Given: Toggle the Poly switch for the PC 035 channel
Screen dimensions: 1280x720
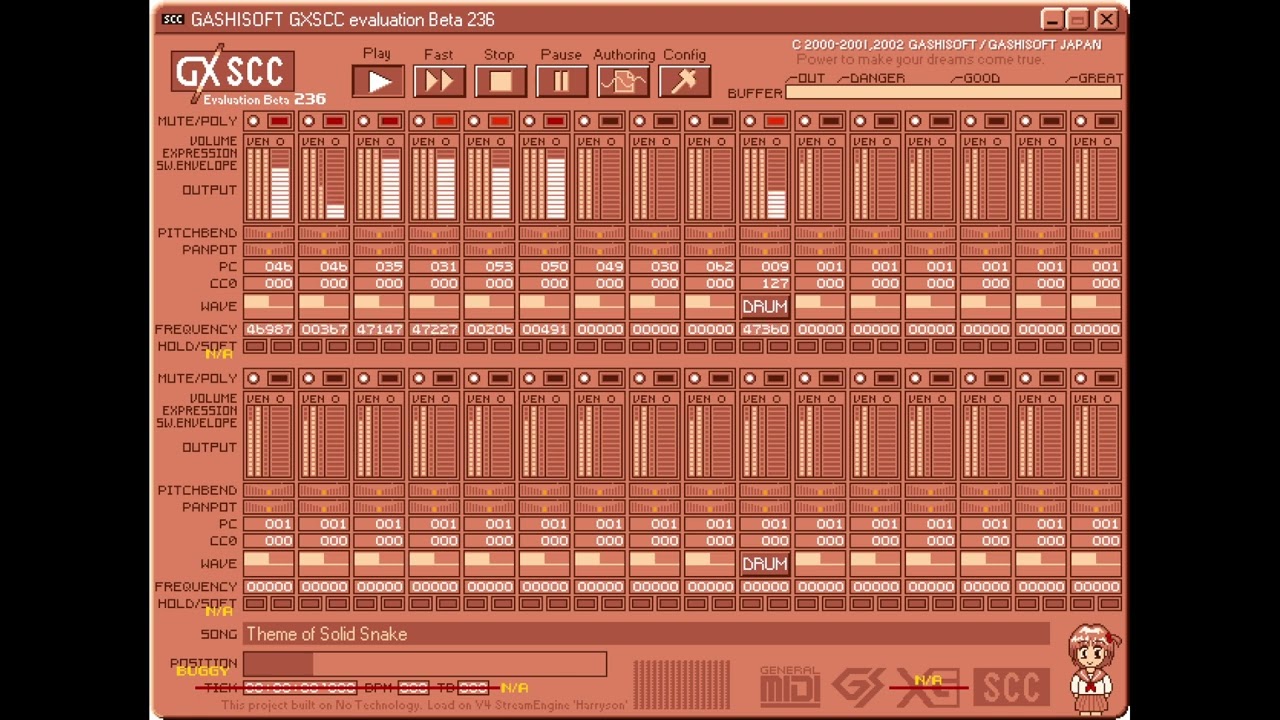Looking at the screenshot, I should click(389, 121).
